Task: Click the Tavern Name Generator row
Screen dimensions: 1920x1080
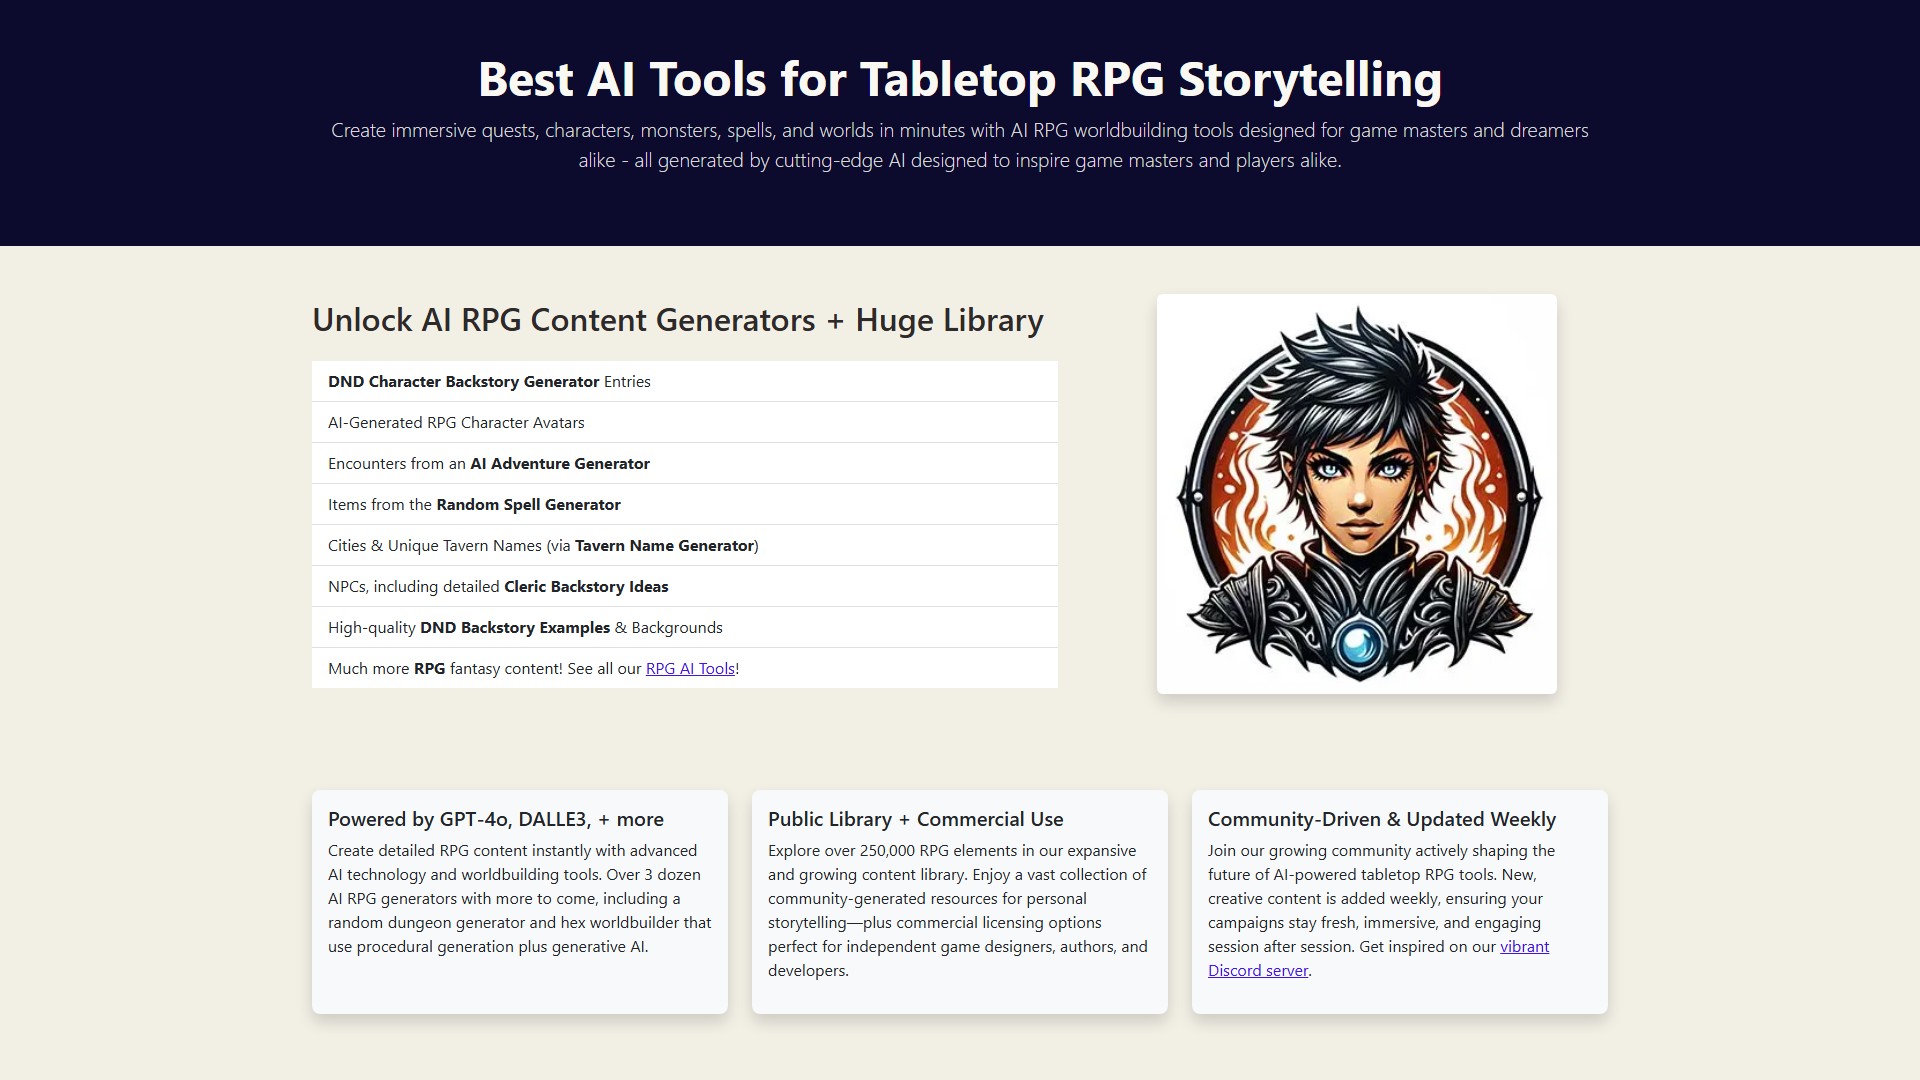Action: (x=685, y=545)
